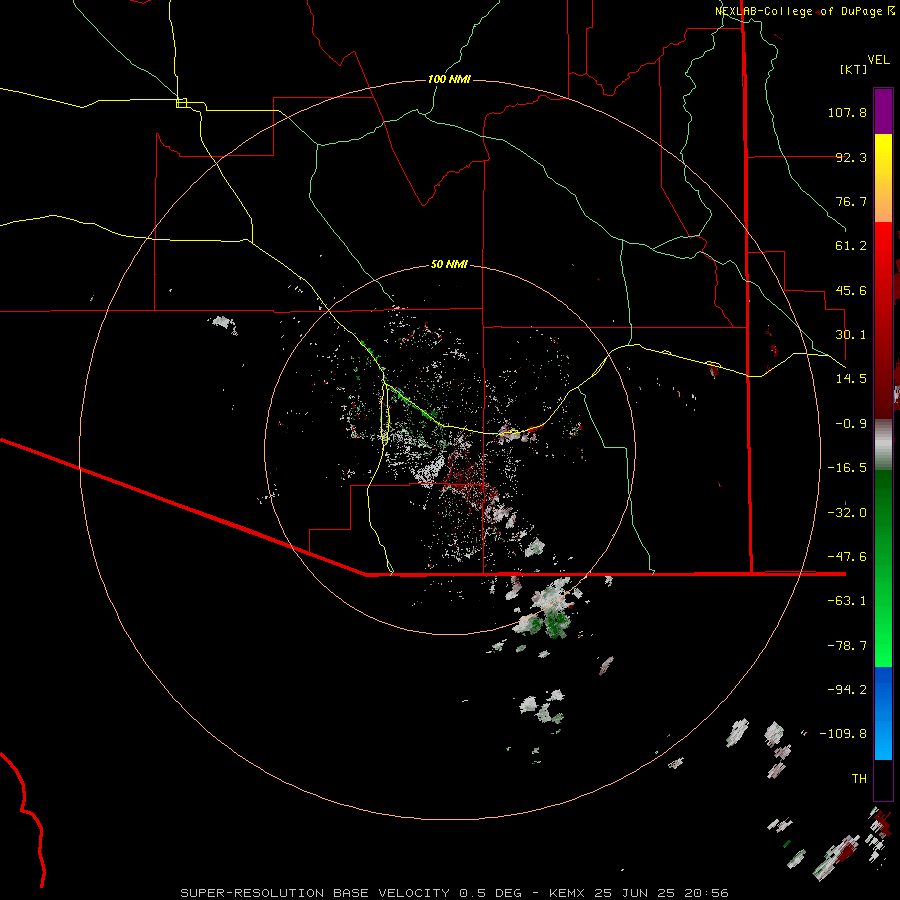The image size is (900, 900).
Task: Pick the purple segment atop the color bar
Action: click(883, 111)
